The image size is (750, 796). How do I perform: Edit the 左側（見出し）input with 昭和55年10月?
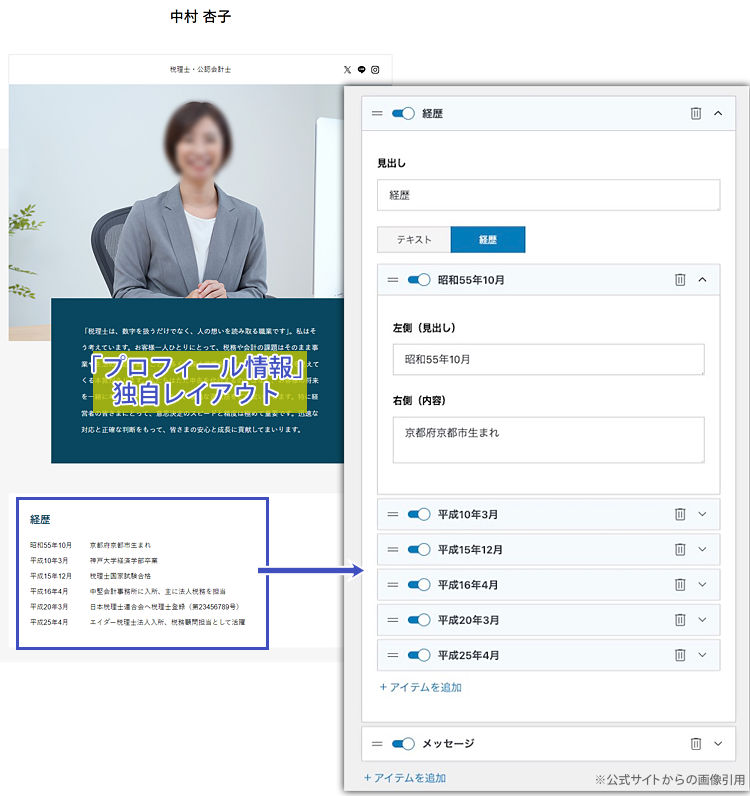tap(548, 359)
